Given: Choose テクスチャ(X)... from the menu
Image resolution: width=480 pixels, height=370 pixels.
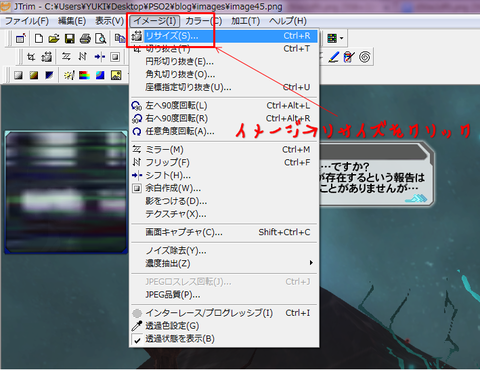Looking at the screenshot, I should click(x=224, y=214).
